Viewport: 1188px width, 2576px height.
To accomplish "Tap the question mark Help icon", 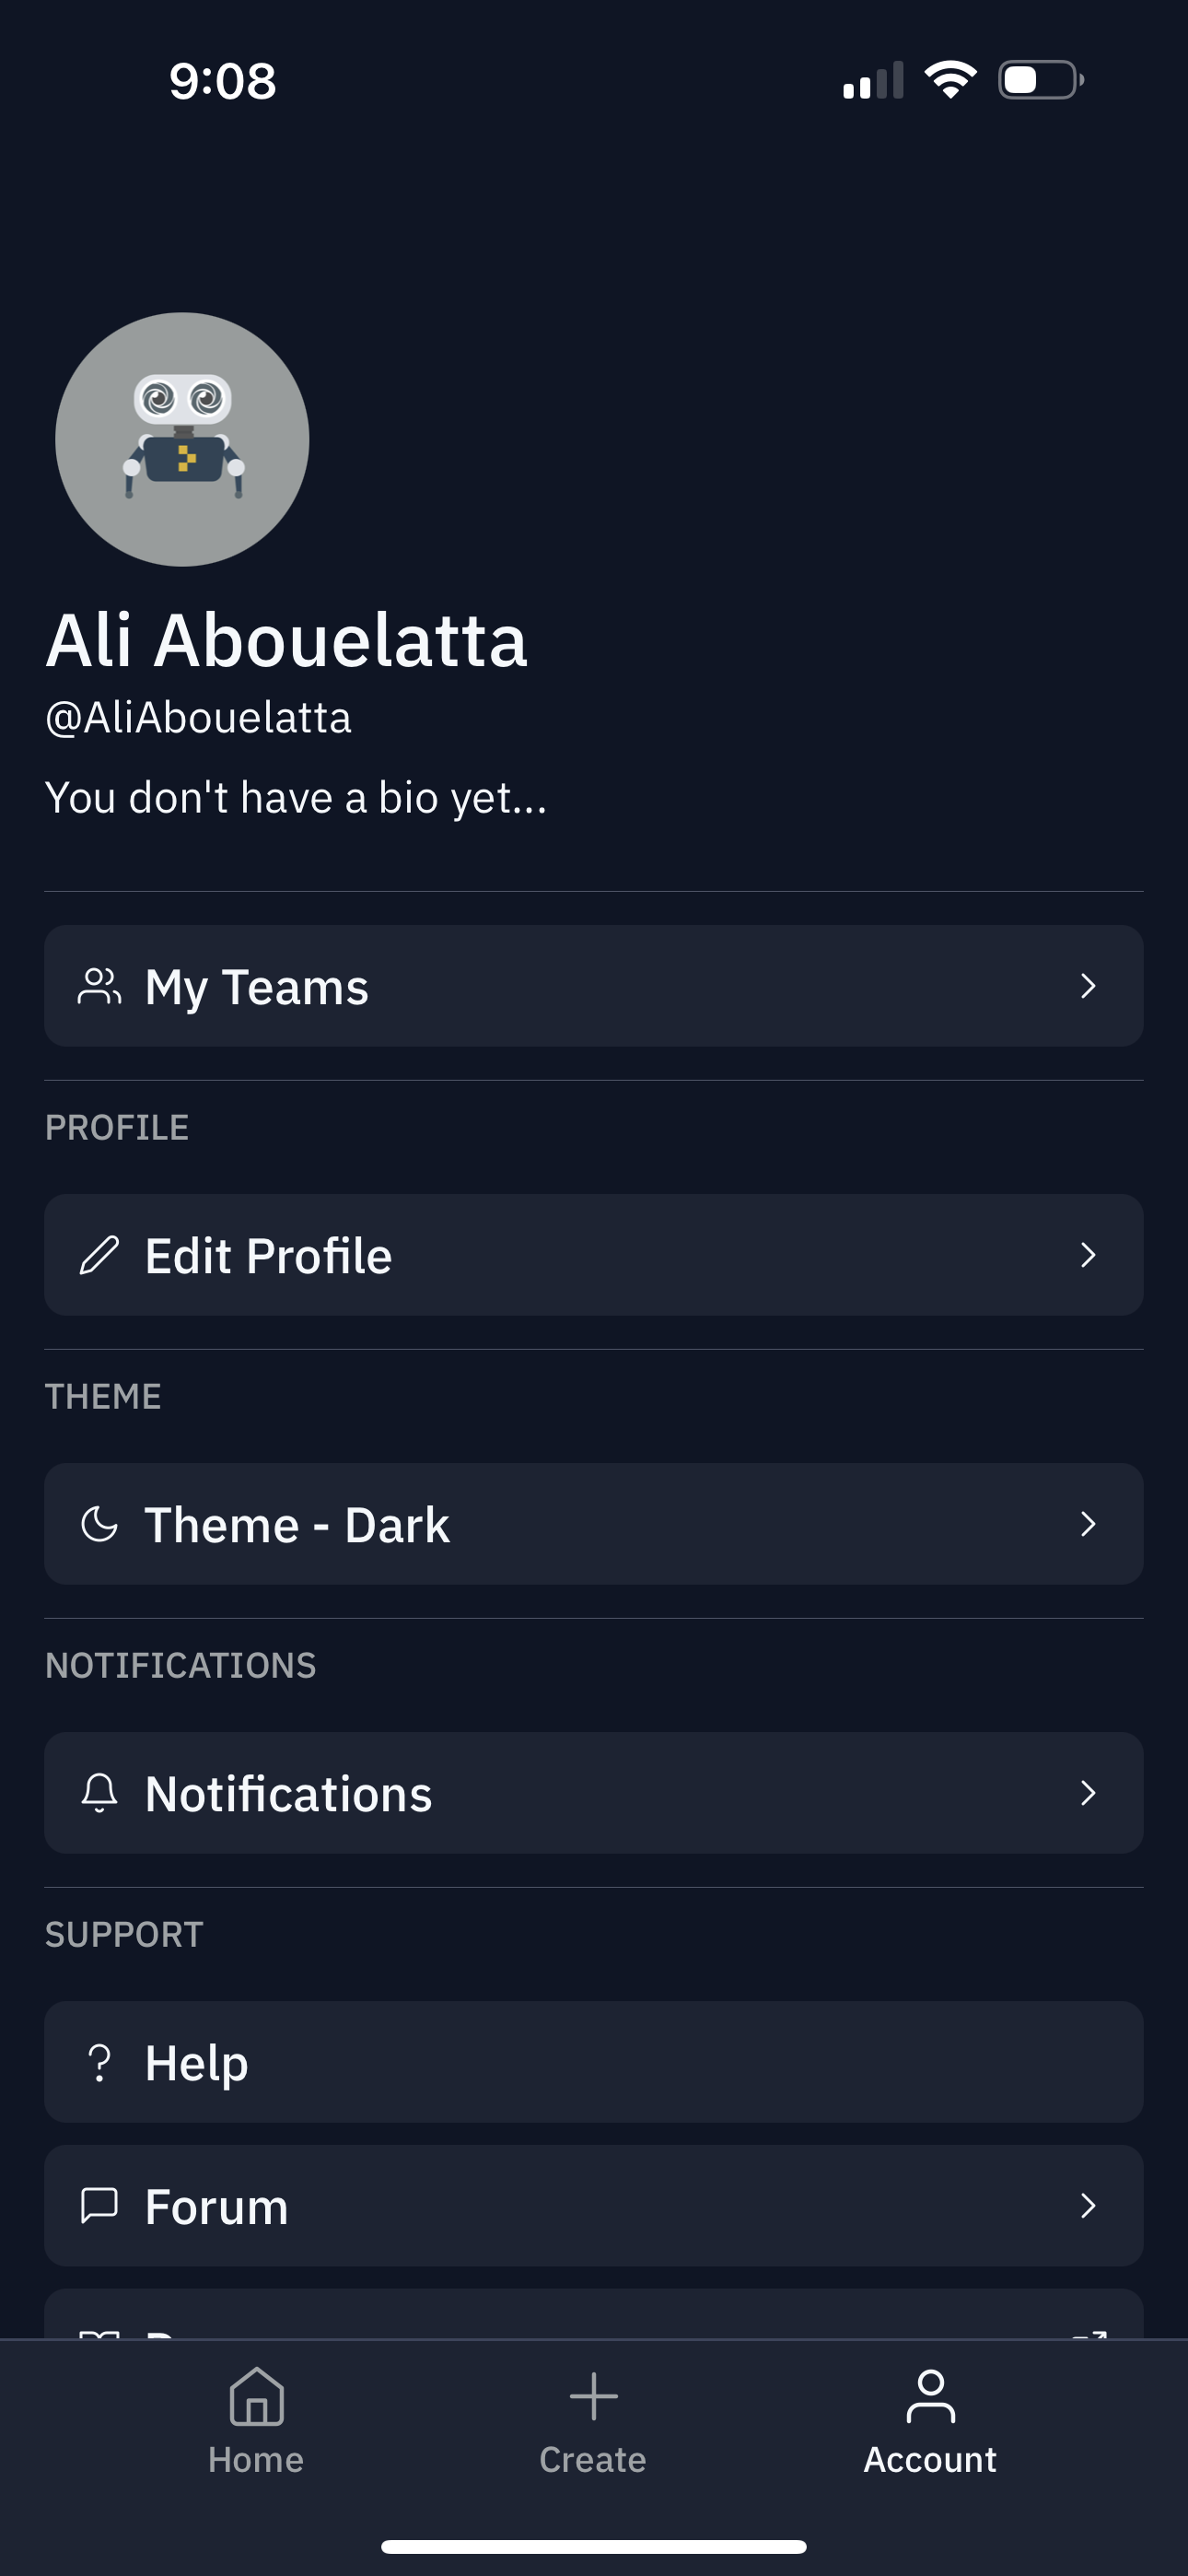I will click(x=99, y=2062).
